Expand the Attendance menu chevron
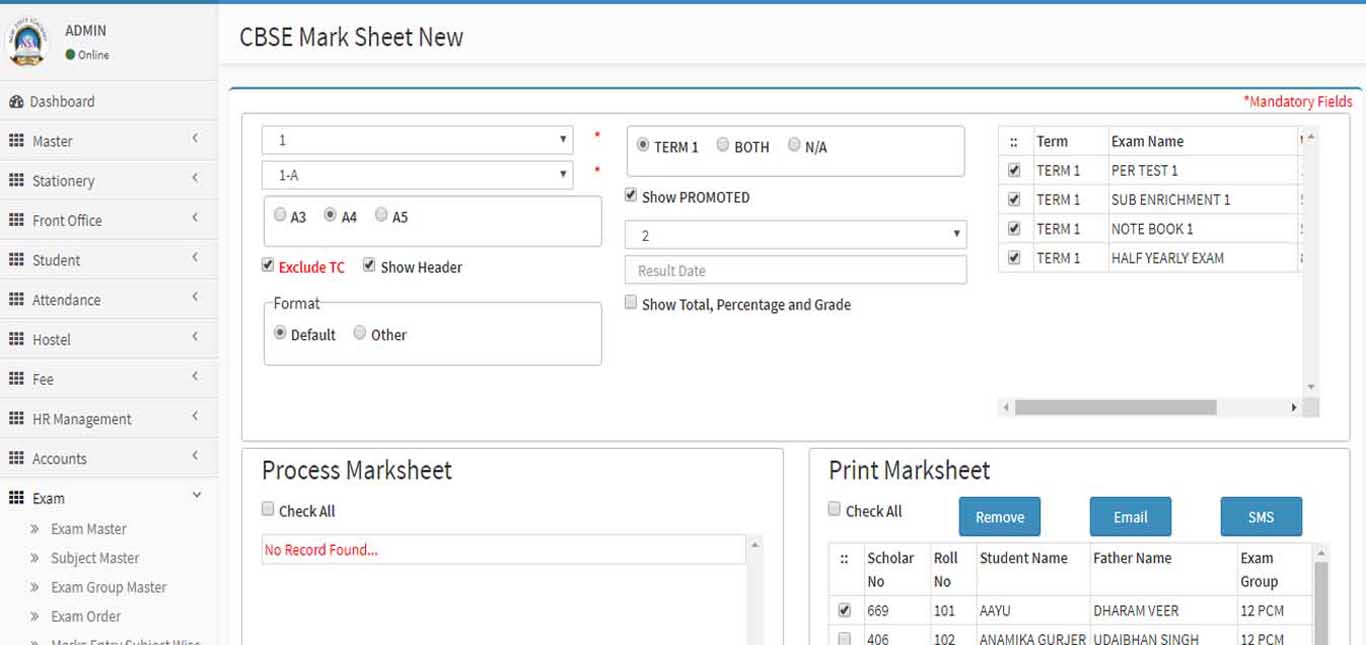The height and width of the screenshot is (645, 1366). coord(196,297)
